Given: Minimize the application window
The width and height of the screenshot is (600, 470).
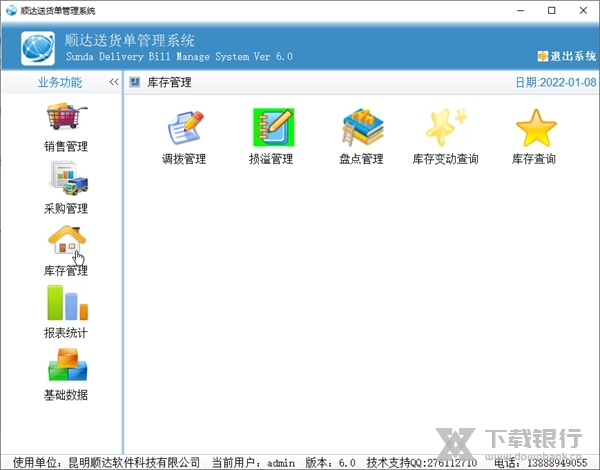Looking at the screenshot, I should (520, 10).
